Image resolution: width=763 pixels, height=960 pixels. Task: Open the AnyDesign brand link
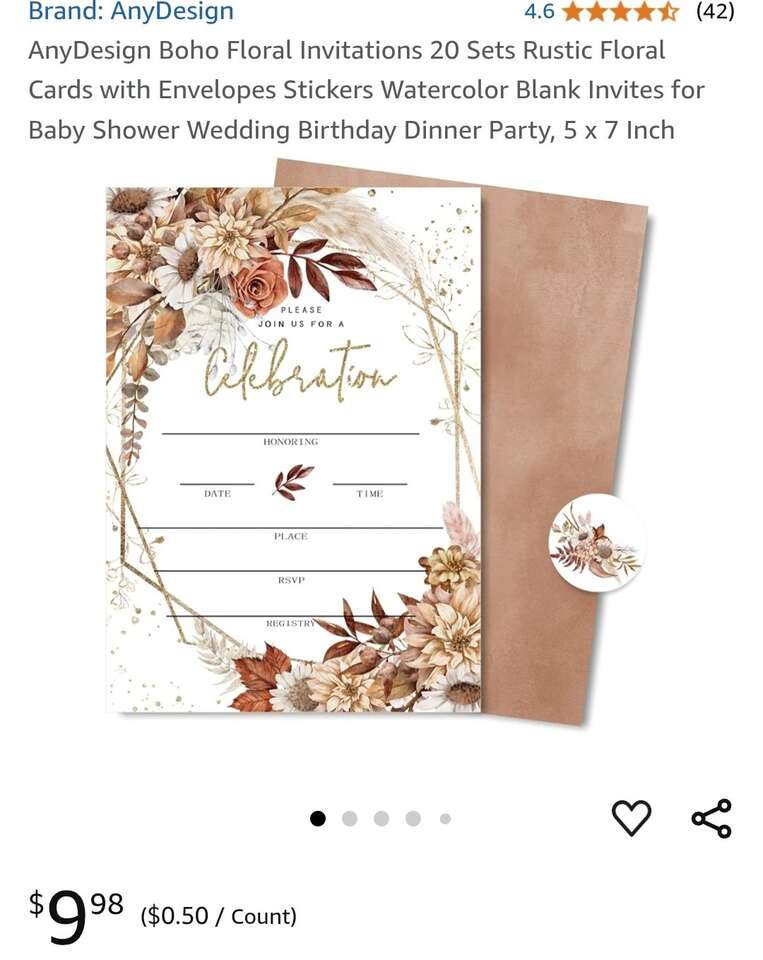click(131, 11)
